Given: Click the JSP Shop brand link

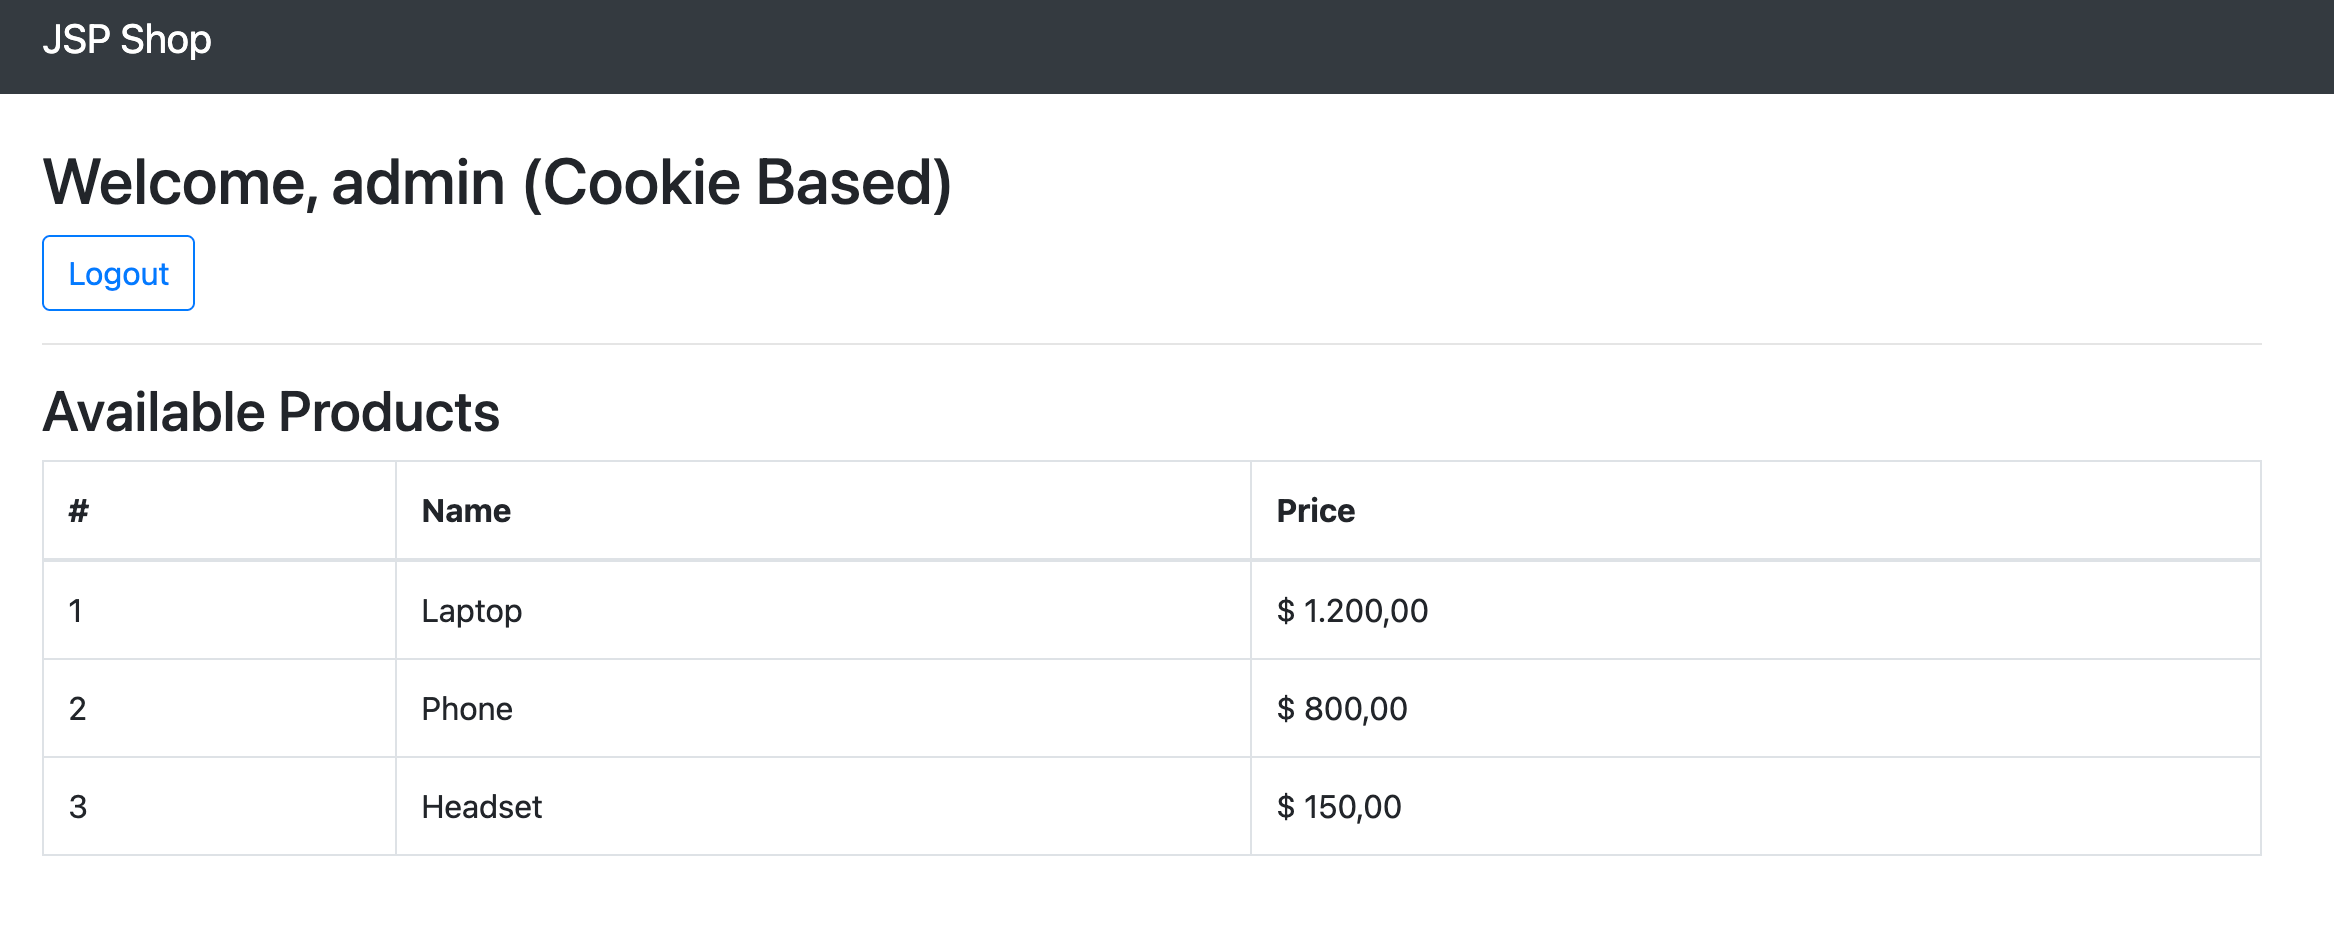Looking at the screenshot, I should click(127, 40).
